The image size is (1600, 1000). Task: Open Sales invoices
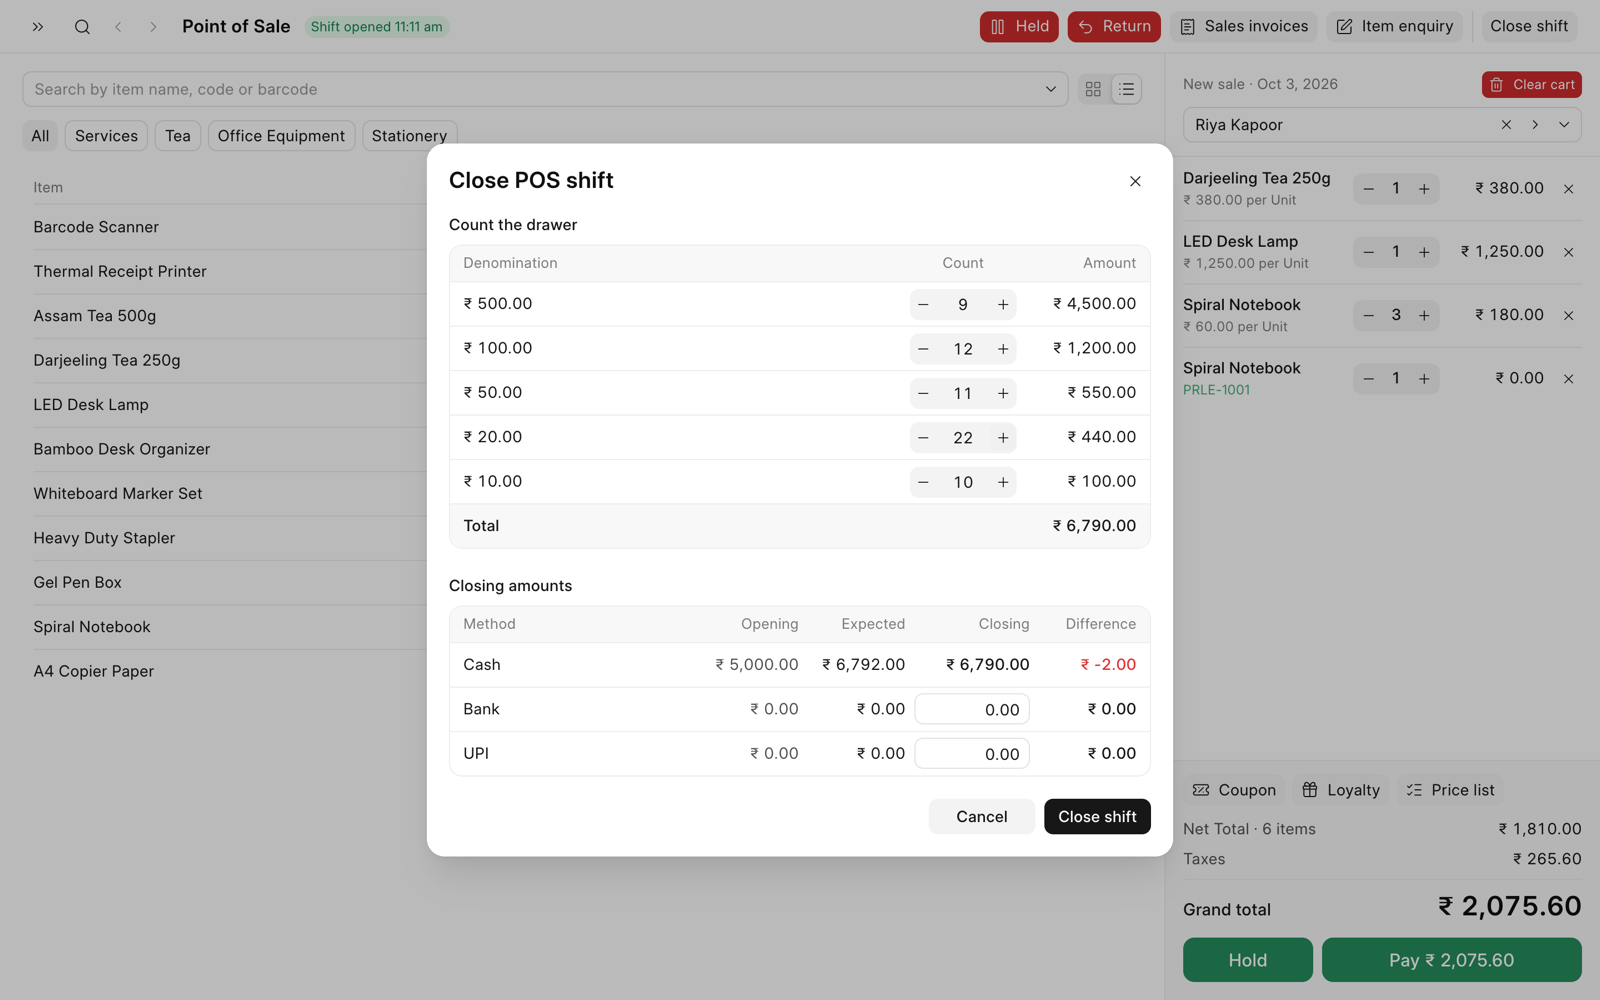(1244, 27)
